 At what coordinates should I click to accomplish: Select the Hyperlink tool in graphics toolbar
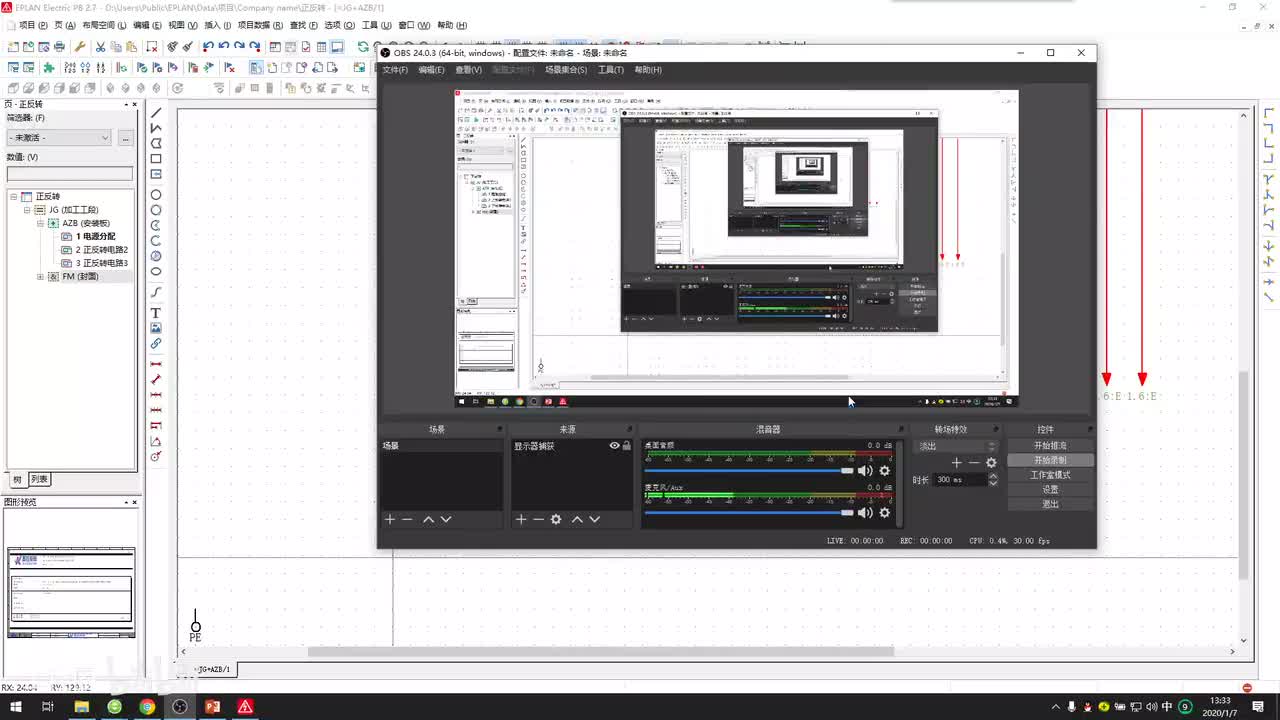tap(156, 344)
